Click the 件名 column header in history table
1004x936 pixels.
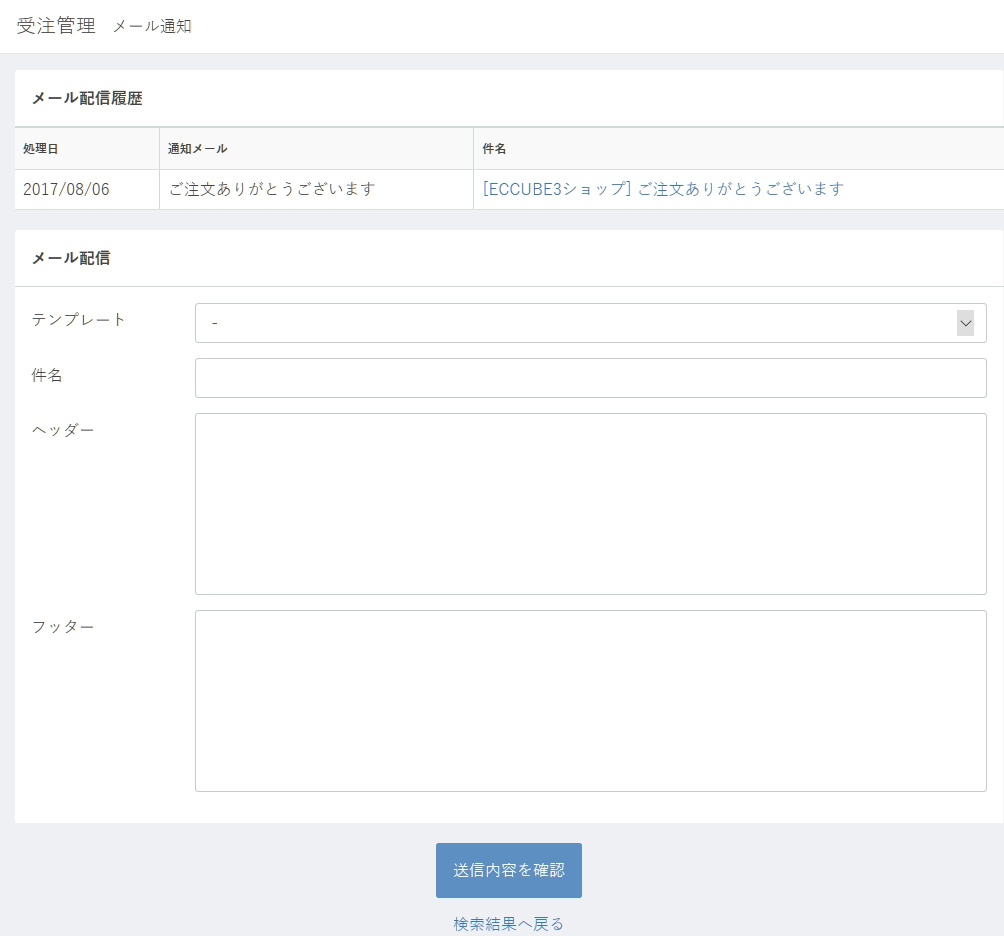[494, 149]
